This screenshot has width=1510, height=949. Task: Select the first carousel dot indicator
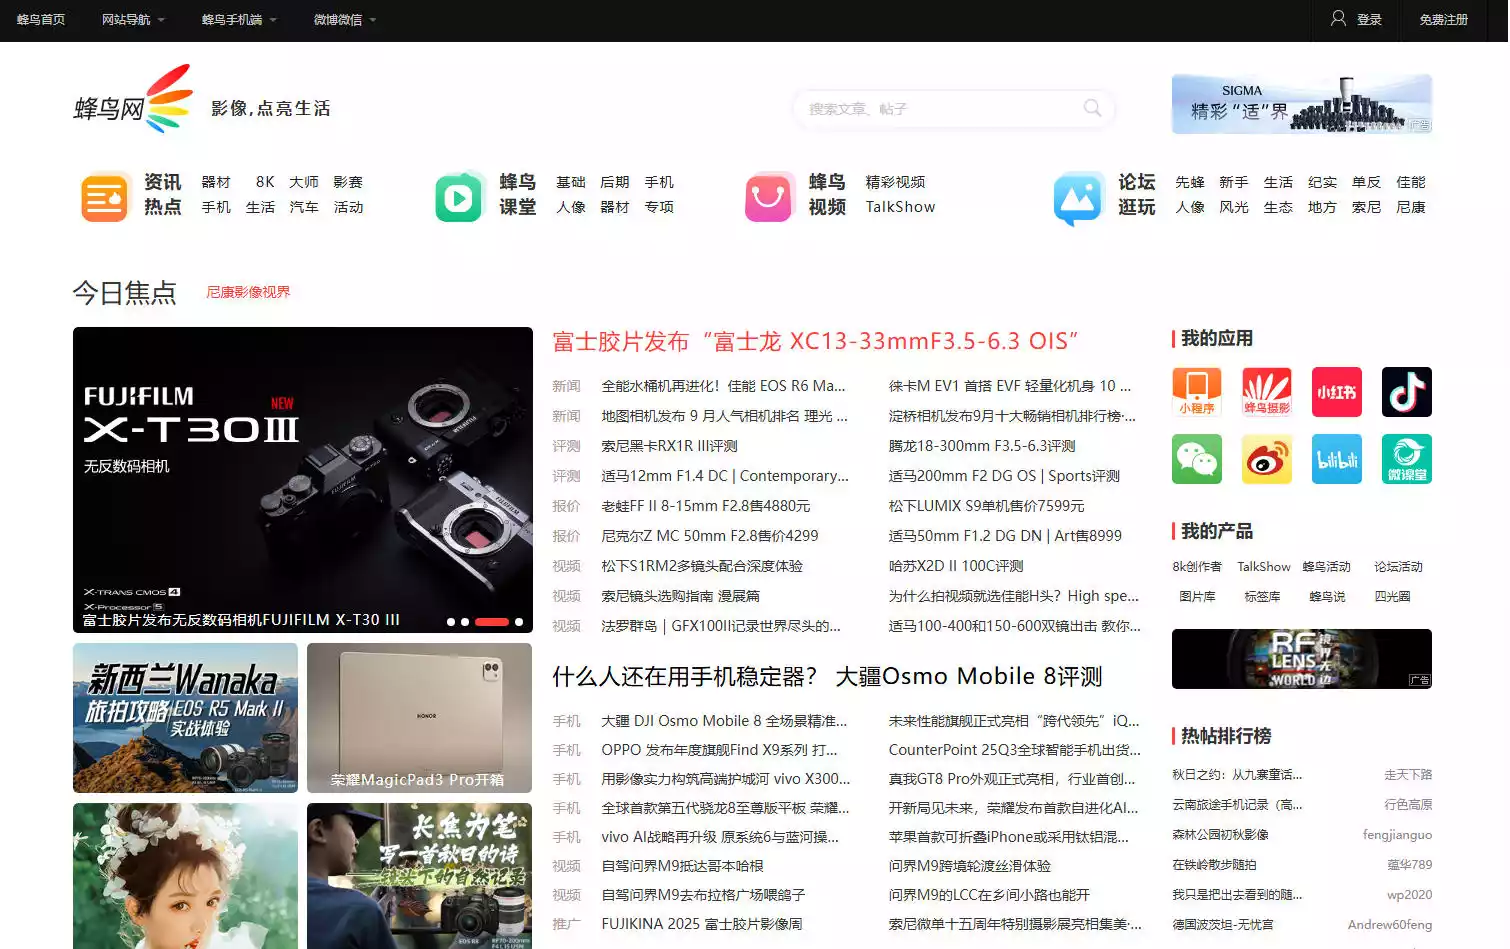pyautogui.click(x=451, y=622)
